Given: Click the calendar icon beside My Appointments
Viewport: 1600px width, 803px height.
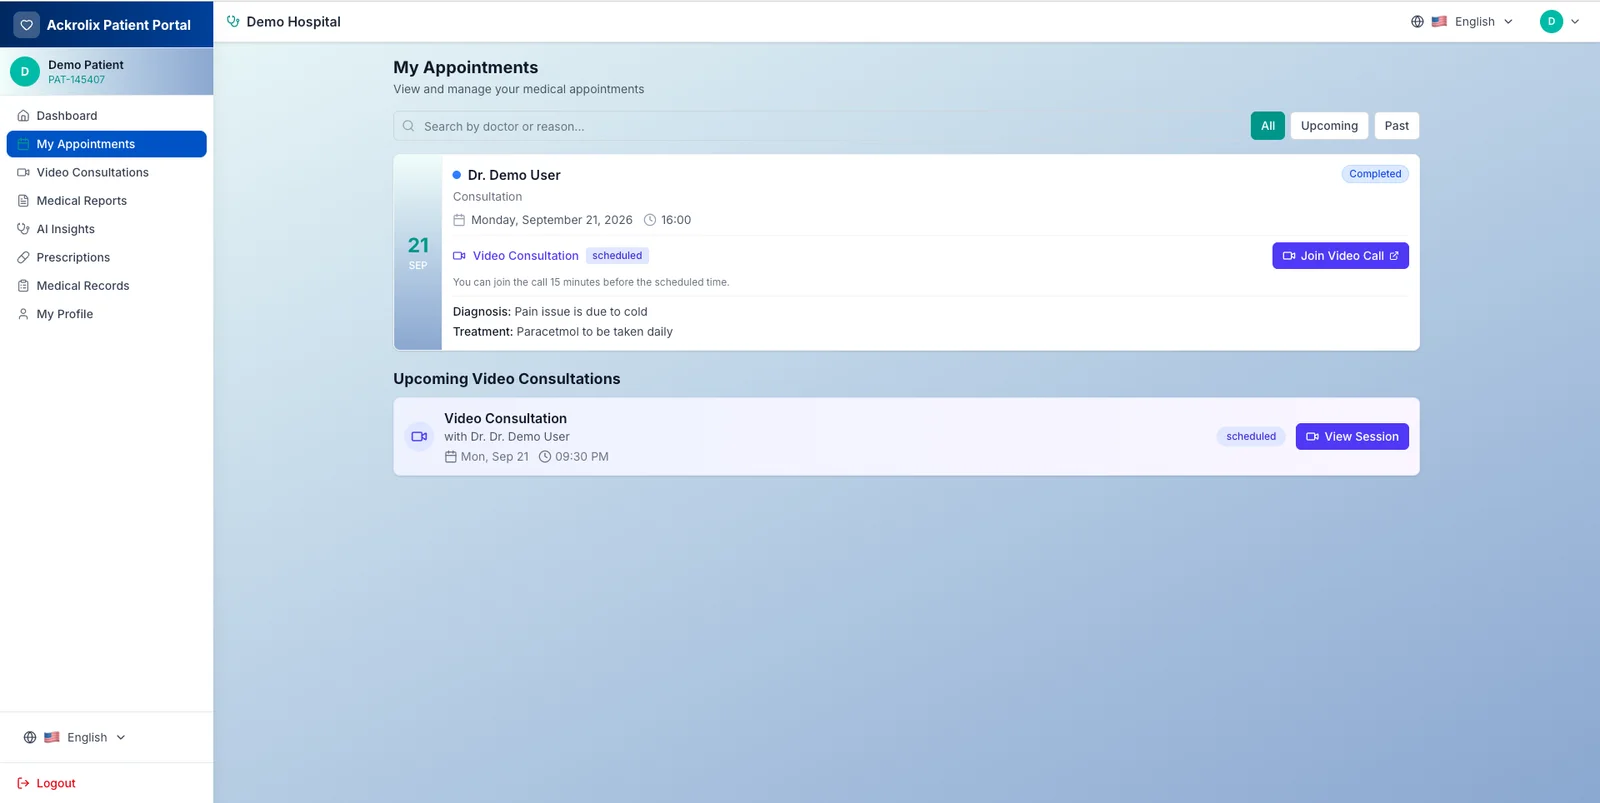Looking at the screenshot, I should coord(23,144).
